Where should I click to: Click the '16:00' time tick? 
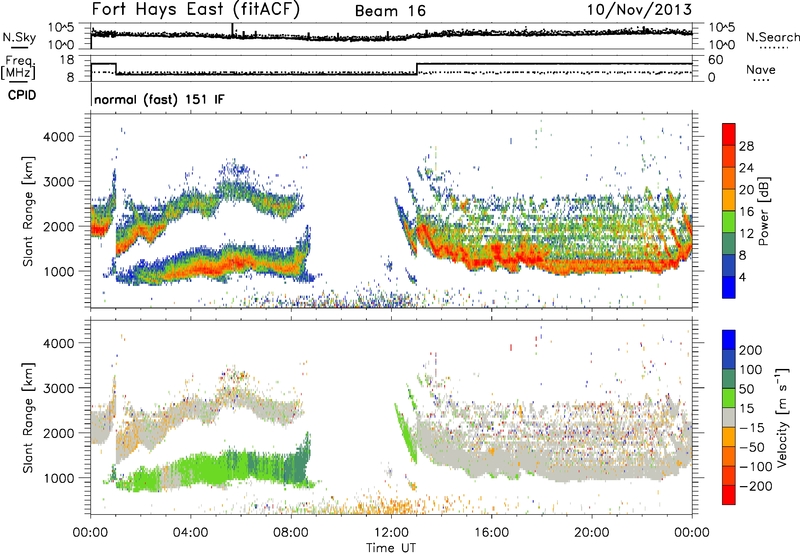(x=491, y=533)
